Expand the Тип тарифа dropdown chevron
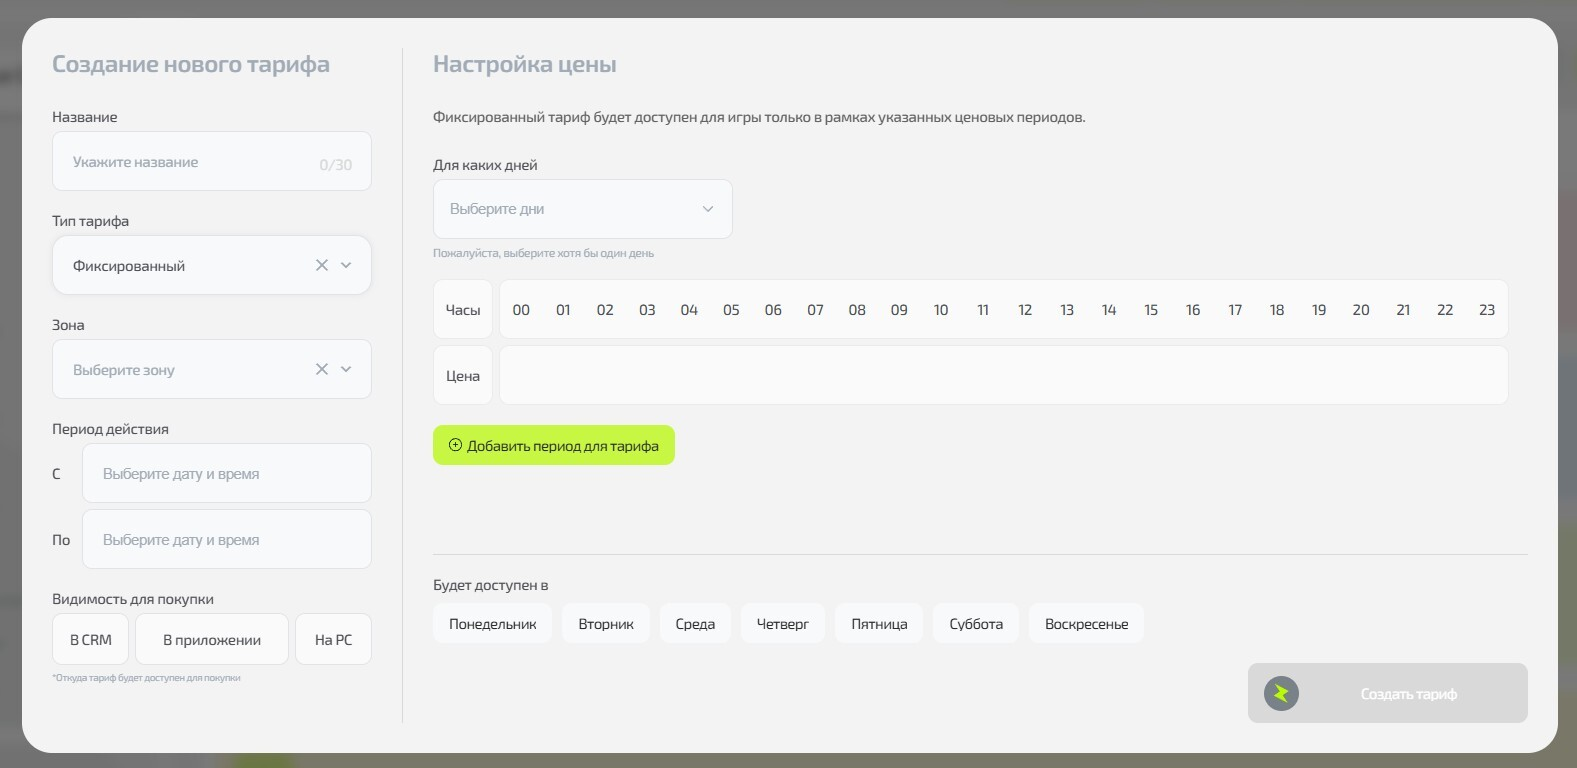1577x768 pixels. [x=346, y=265]
